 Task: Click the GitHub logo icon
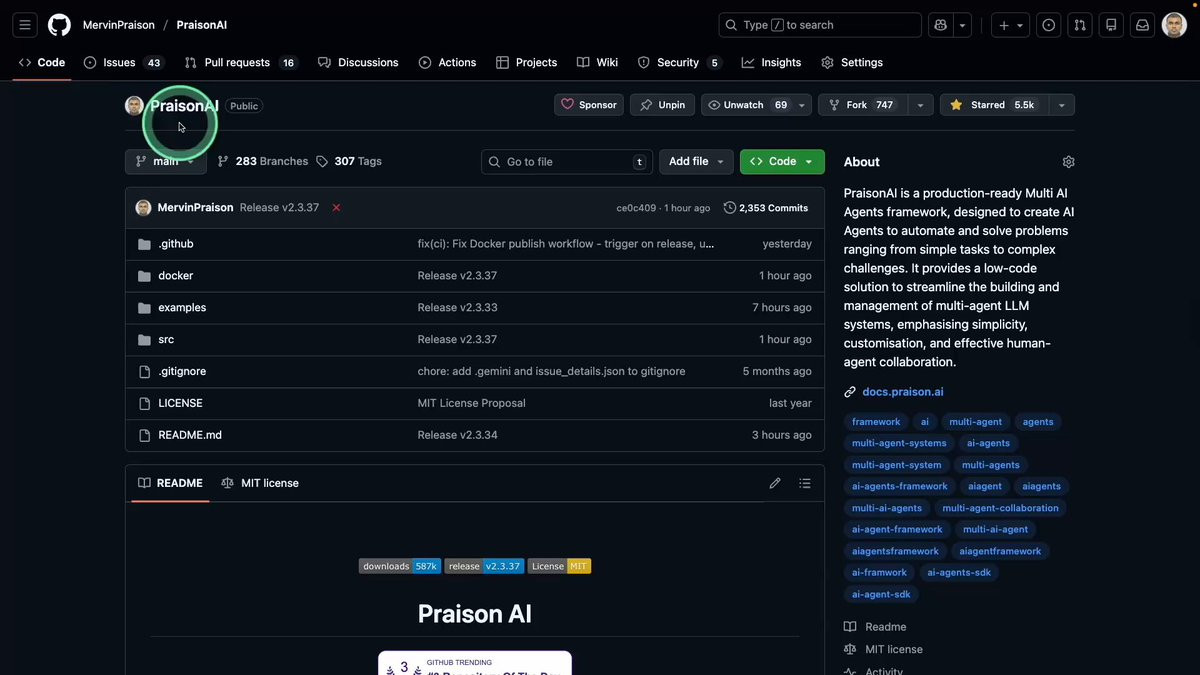pyautogui.click(x=60, y=25)
